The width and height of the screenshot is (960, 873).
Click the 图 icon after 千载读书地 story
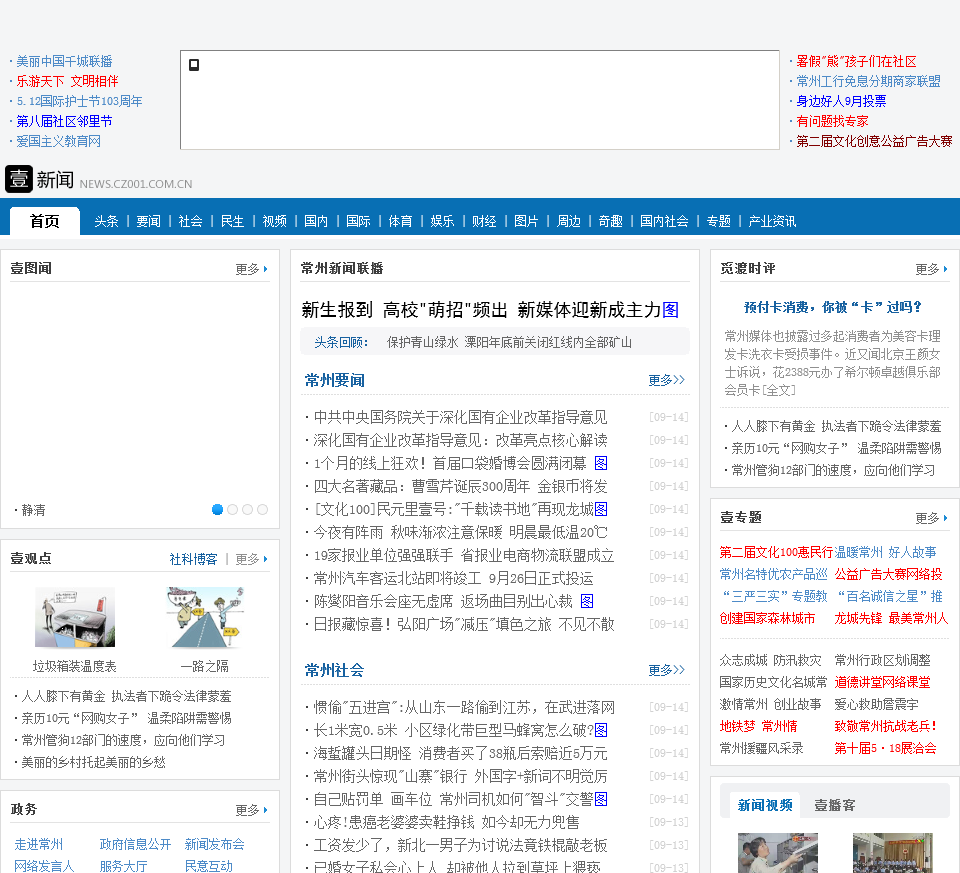coord(601,509)
